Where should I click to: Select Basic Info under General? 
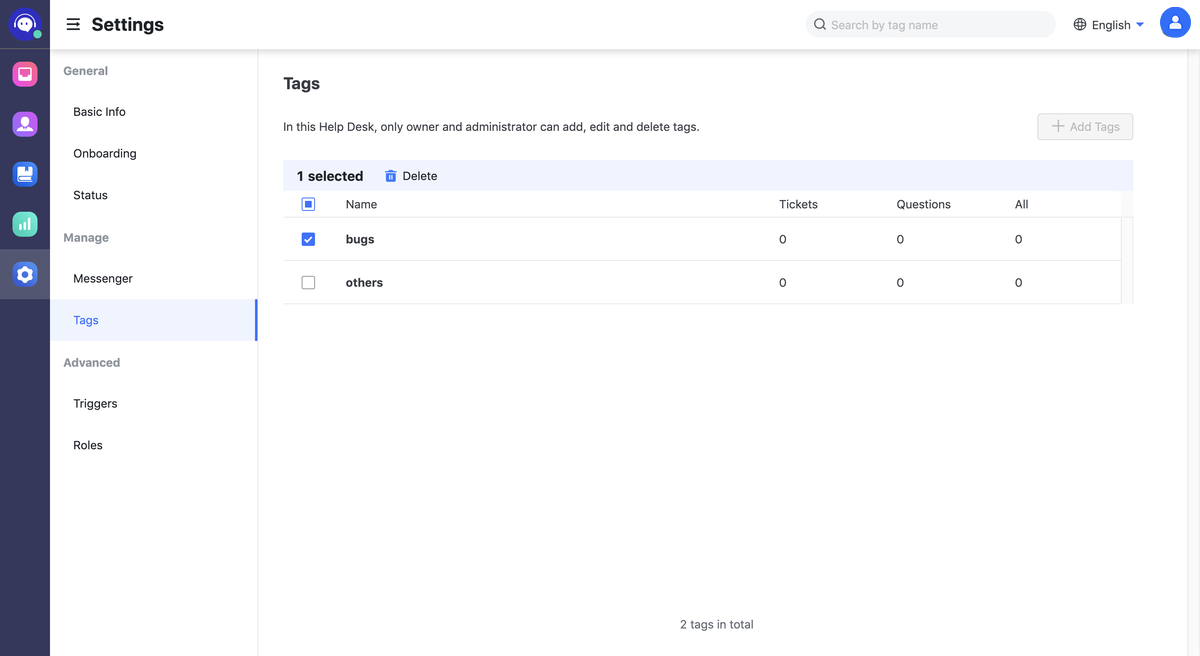coord(98,111)
